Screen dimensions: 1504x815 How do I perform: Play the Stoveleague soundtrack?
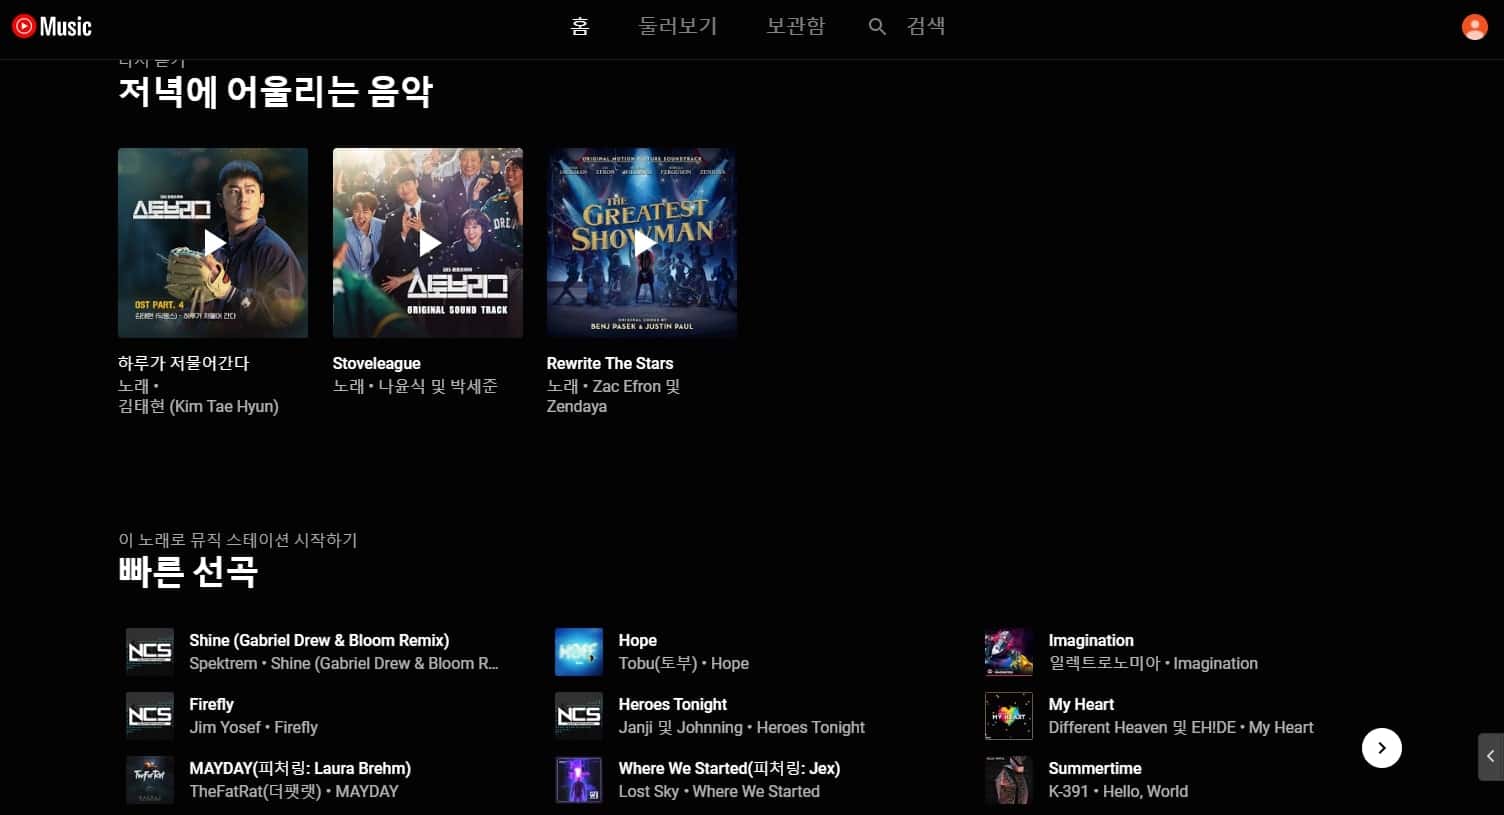click(427, 242)
